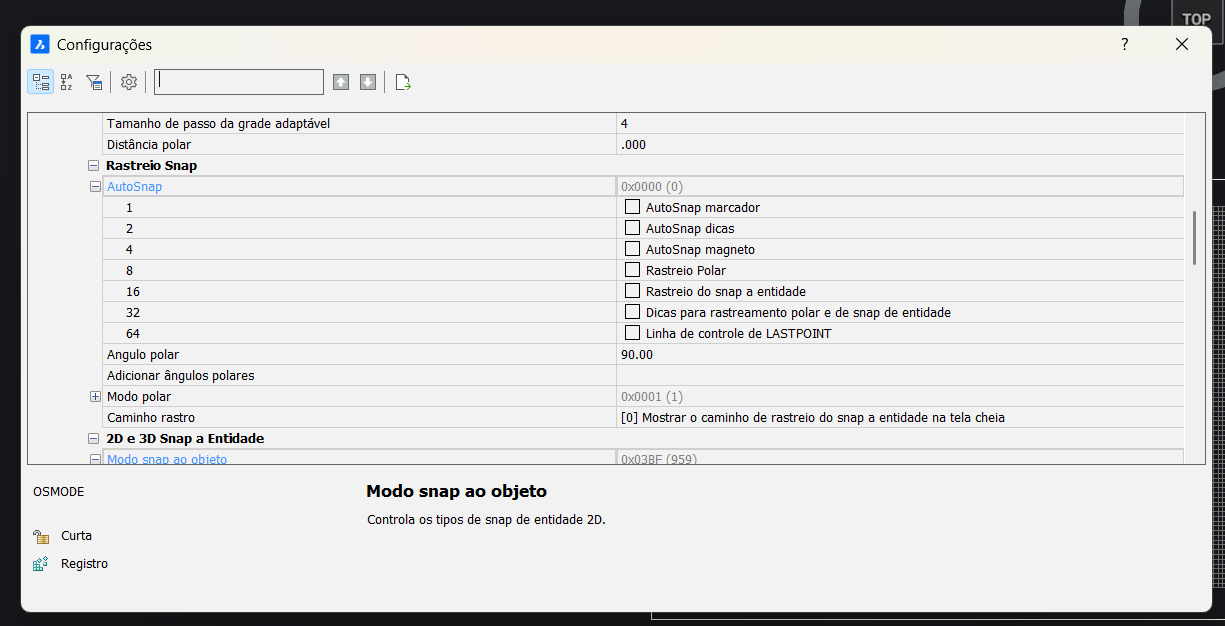
Task: Switch to categorized tree view icon
Action: point(41,82)
